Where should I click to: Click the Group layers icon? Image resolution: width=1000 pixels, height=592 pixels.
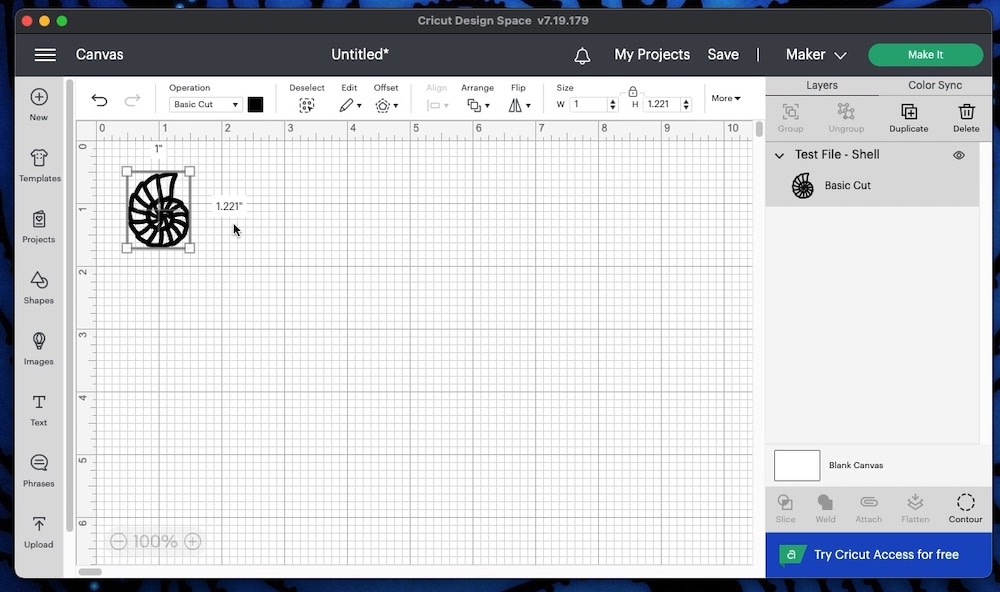(x=790, y=118)
